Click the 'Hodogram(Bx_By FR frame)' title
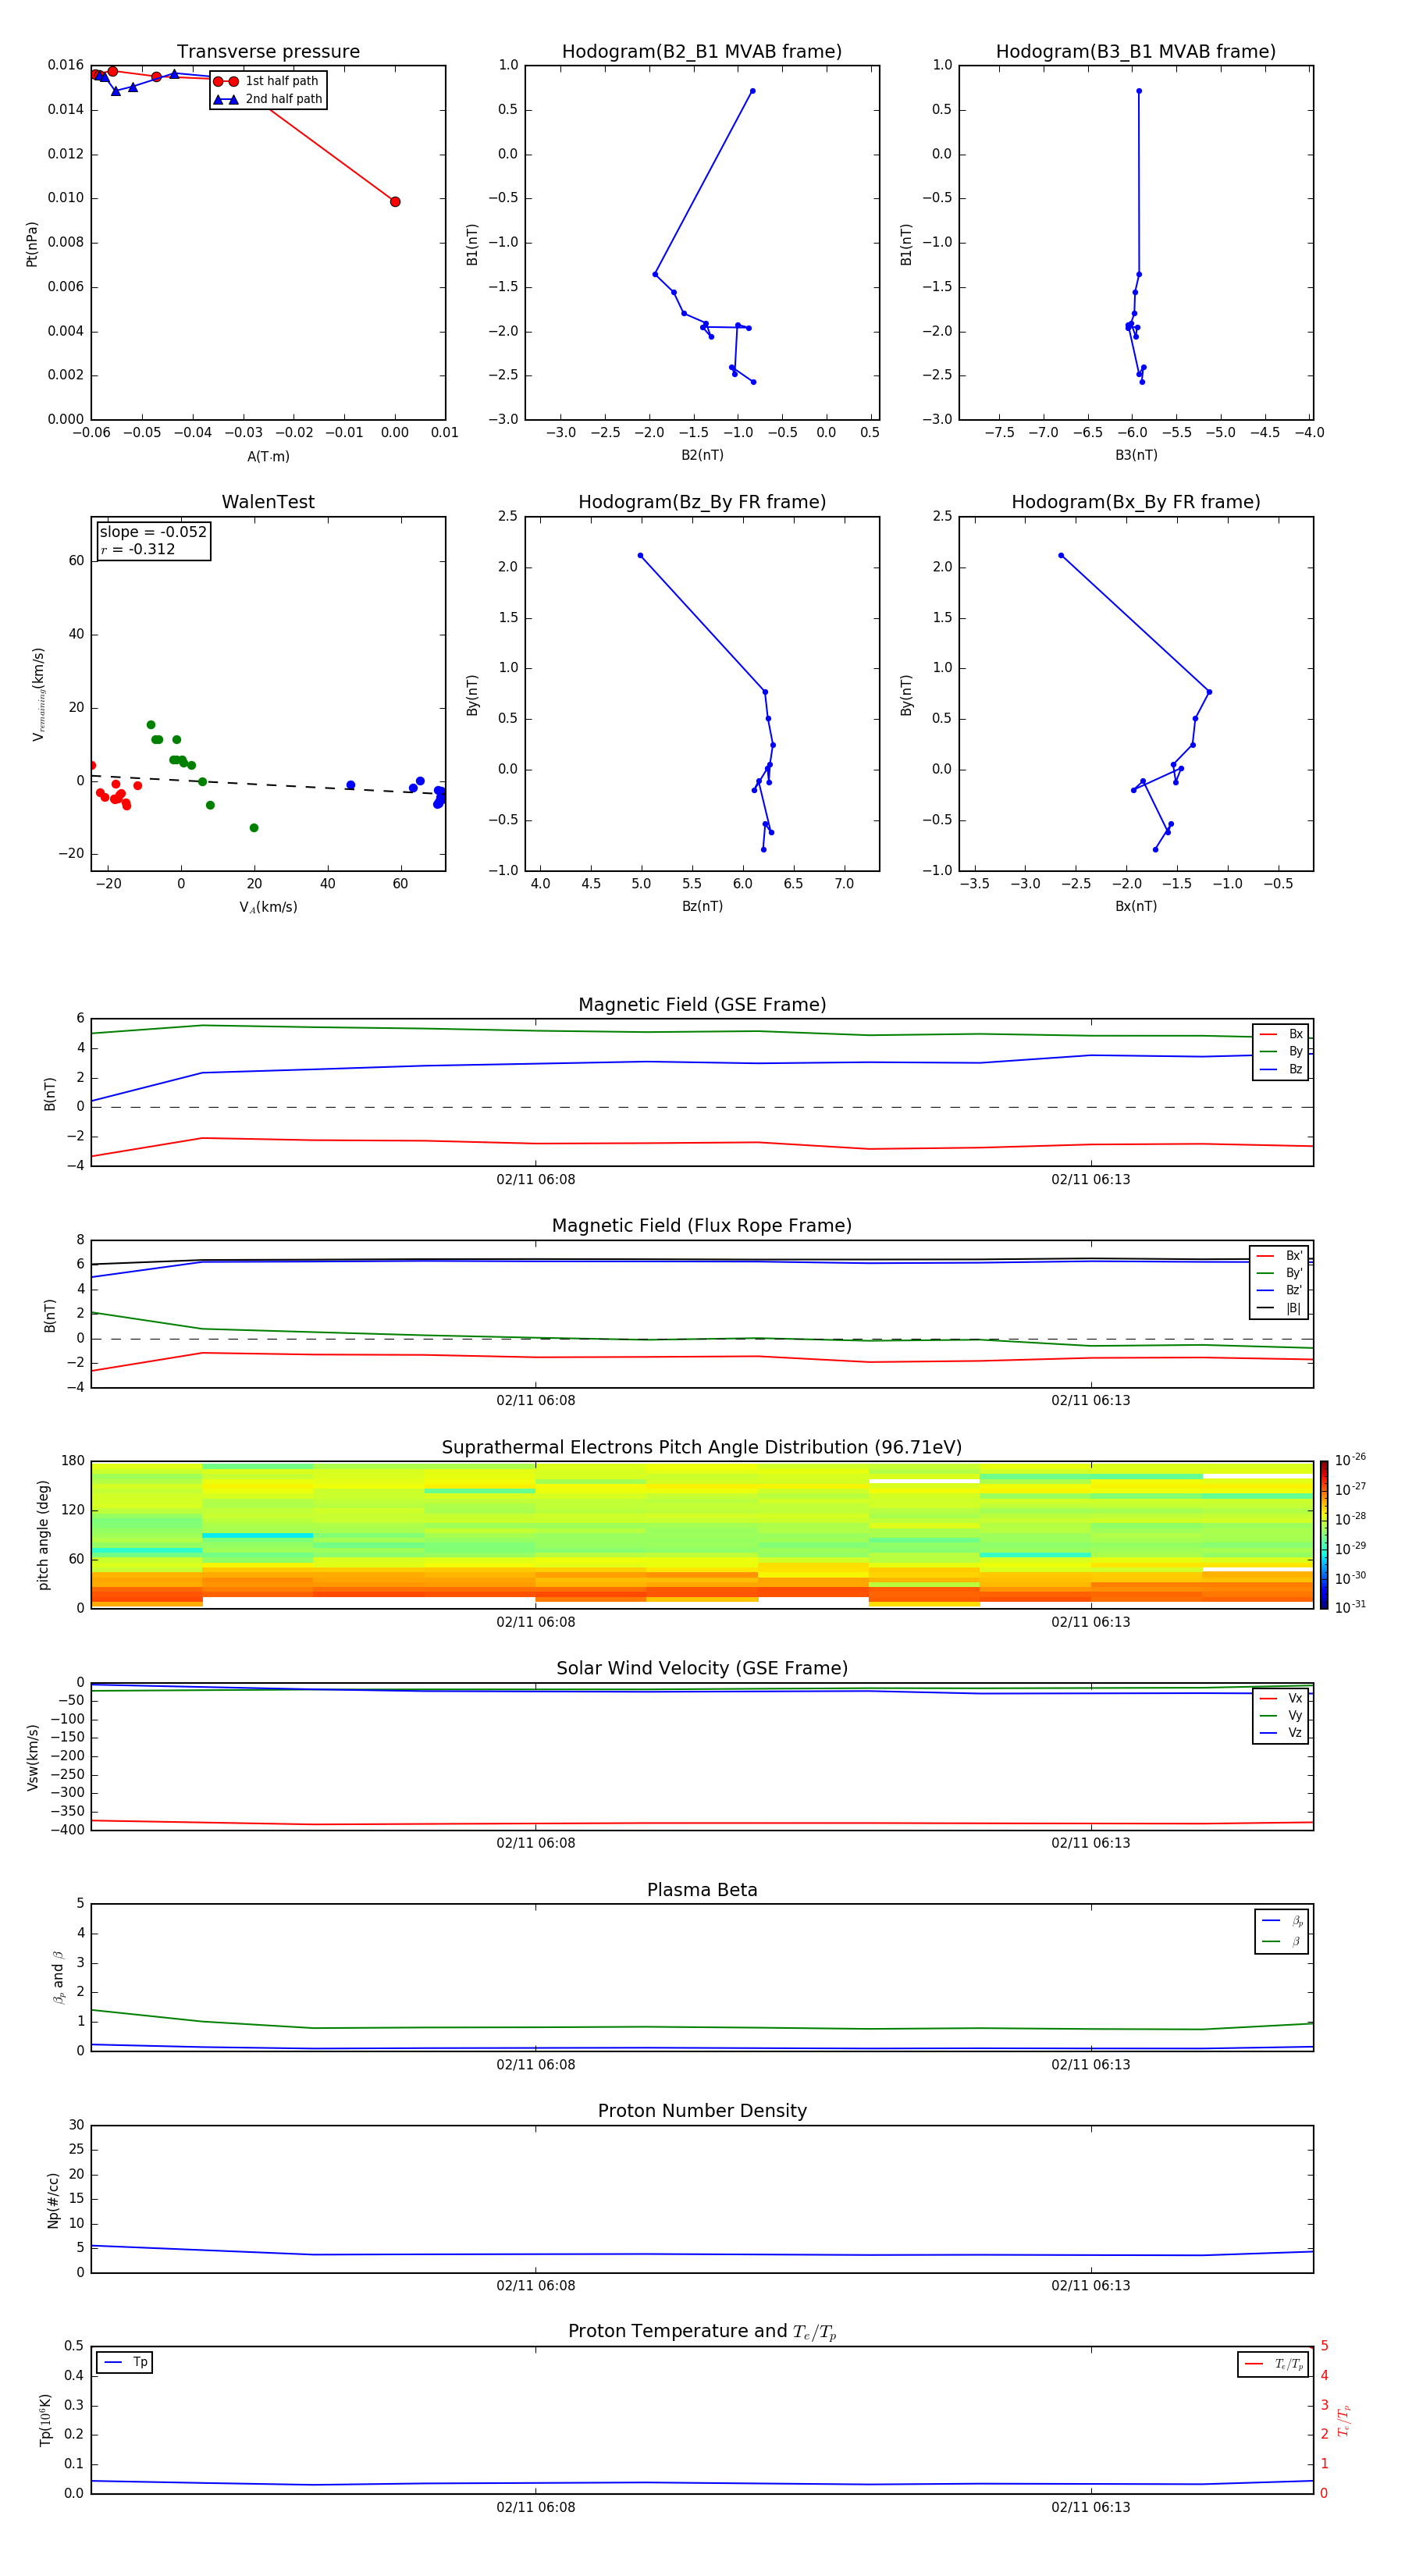Viewport: 1405px width, 2576px height. (1136, 502)
